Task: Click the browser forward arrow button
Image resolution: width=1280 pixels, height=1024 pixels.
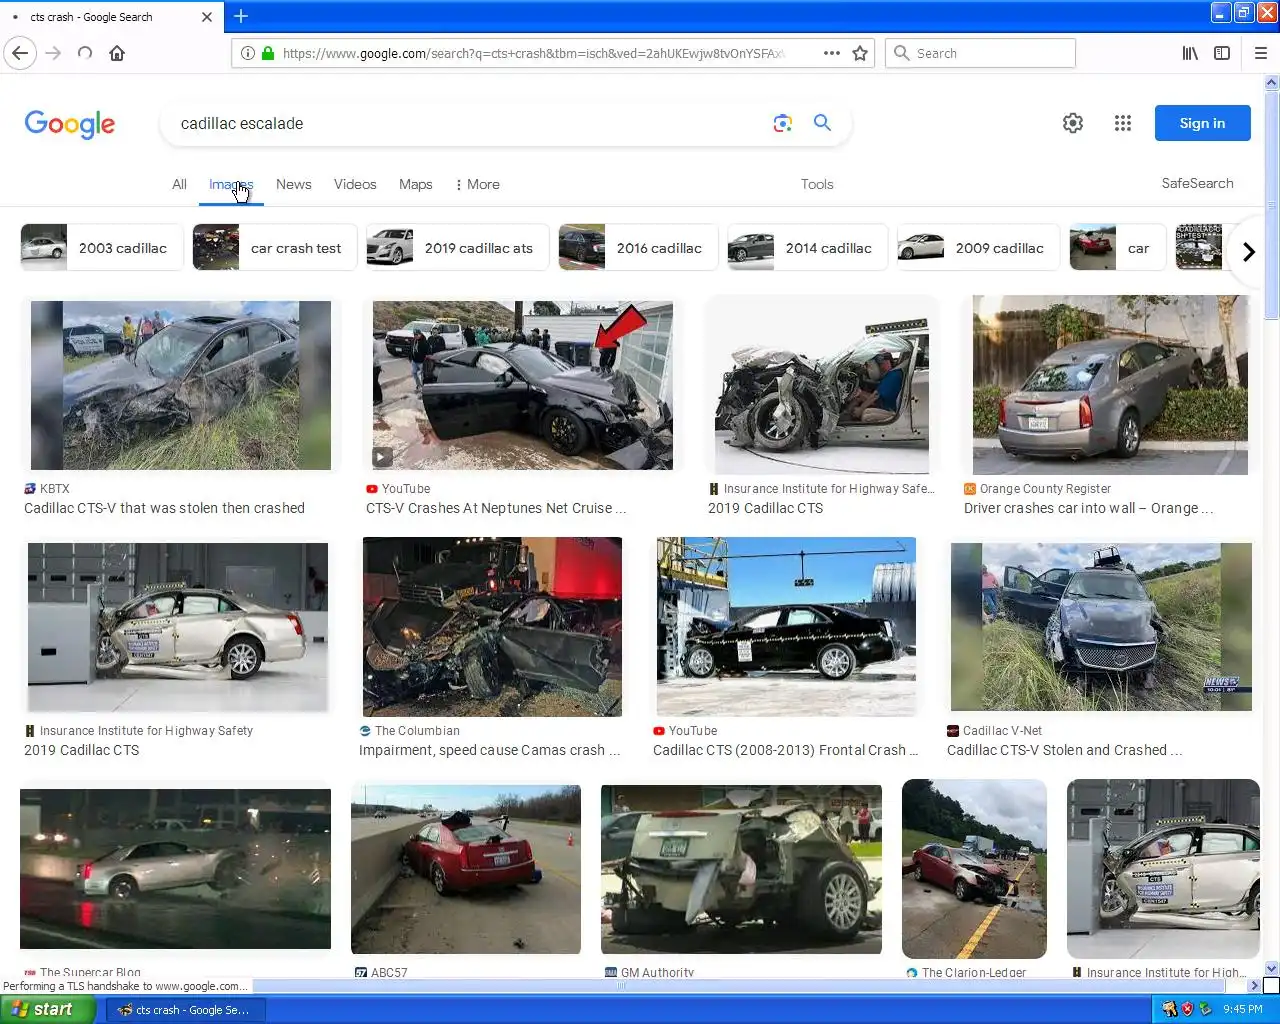Action: [54, 53]
